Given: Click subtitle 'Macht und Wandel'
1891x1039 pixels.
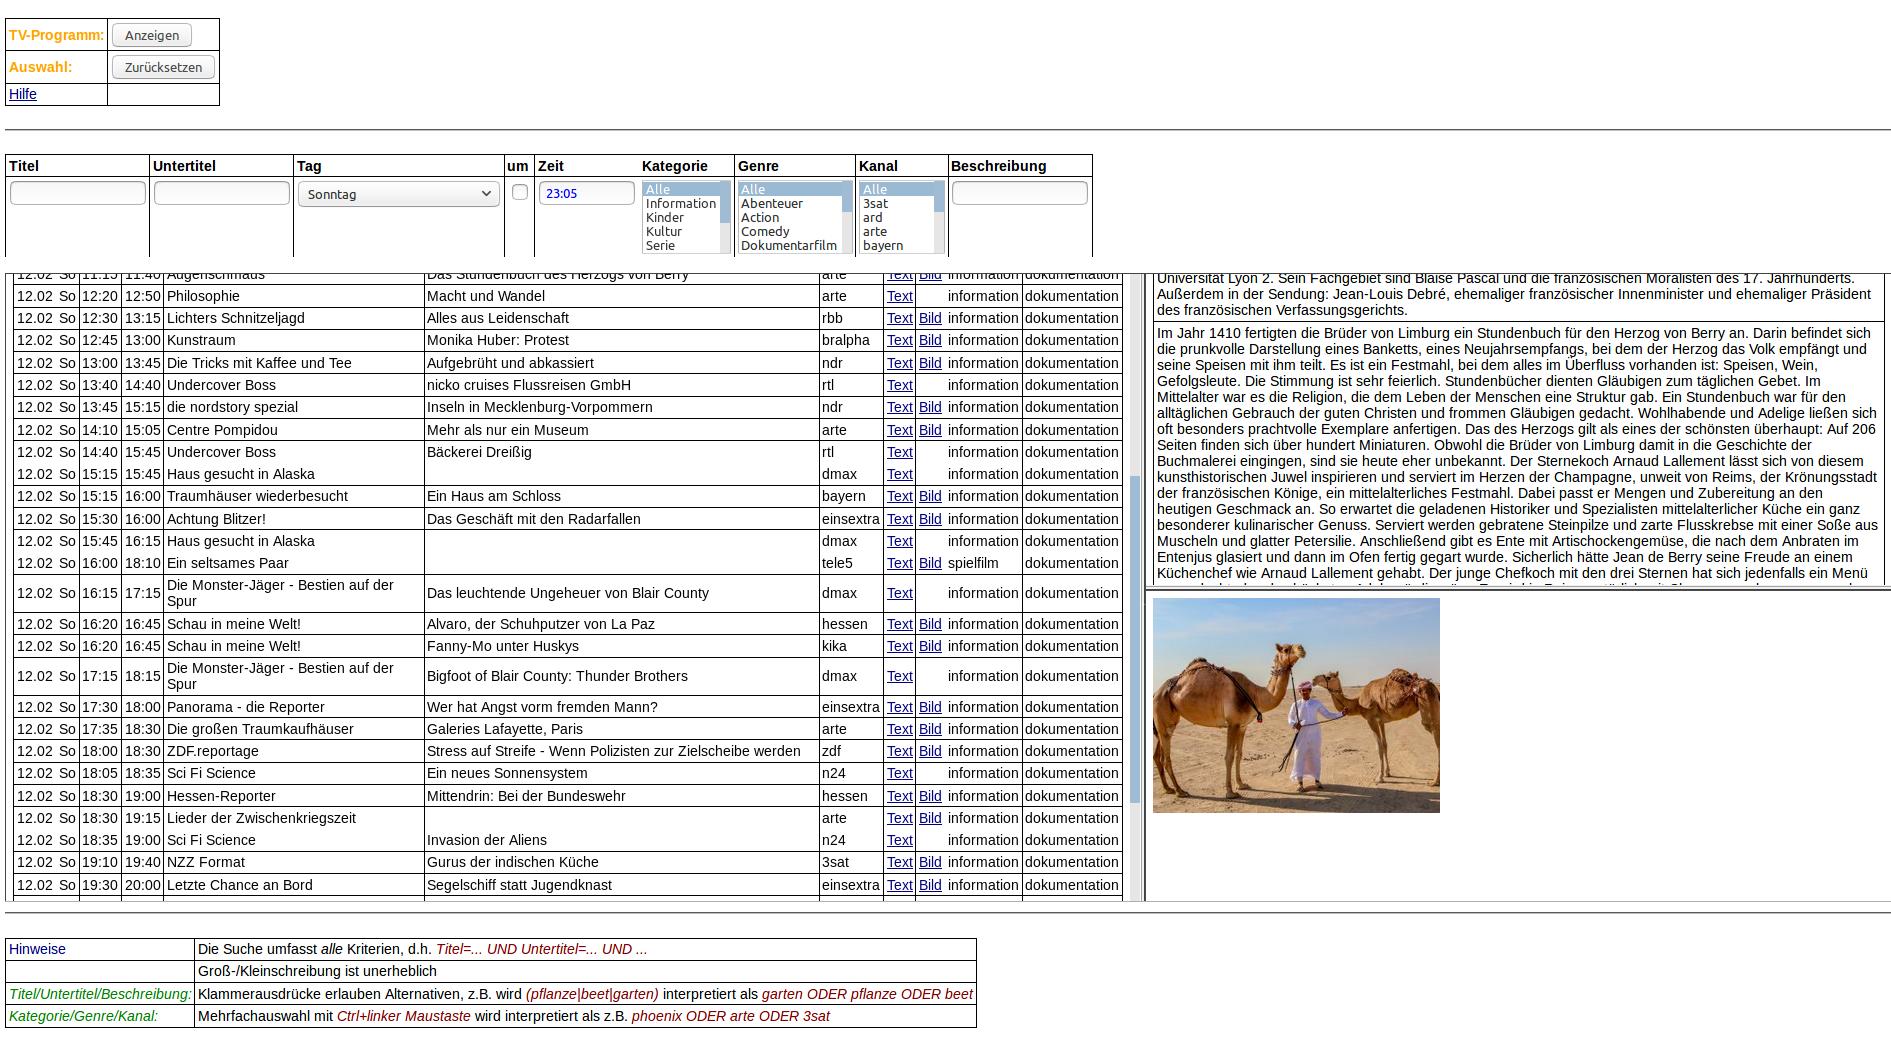Looking at the screenshot, I should (x=486, y=296).
